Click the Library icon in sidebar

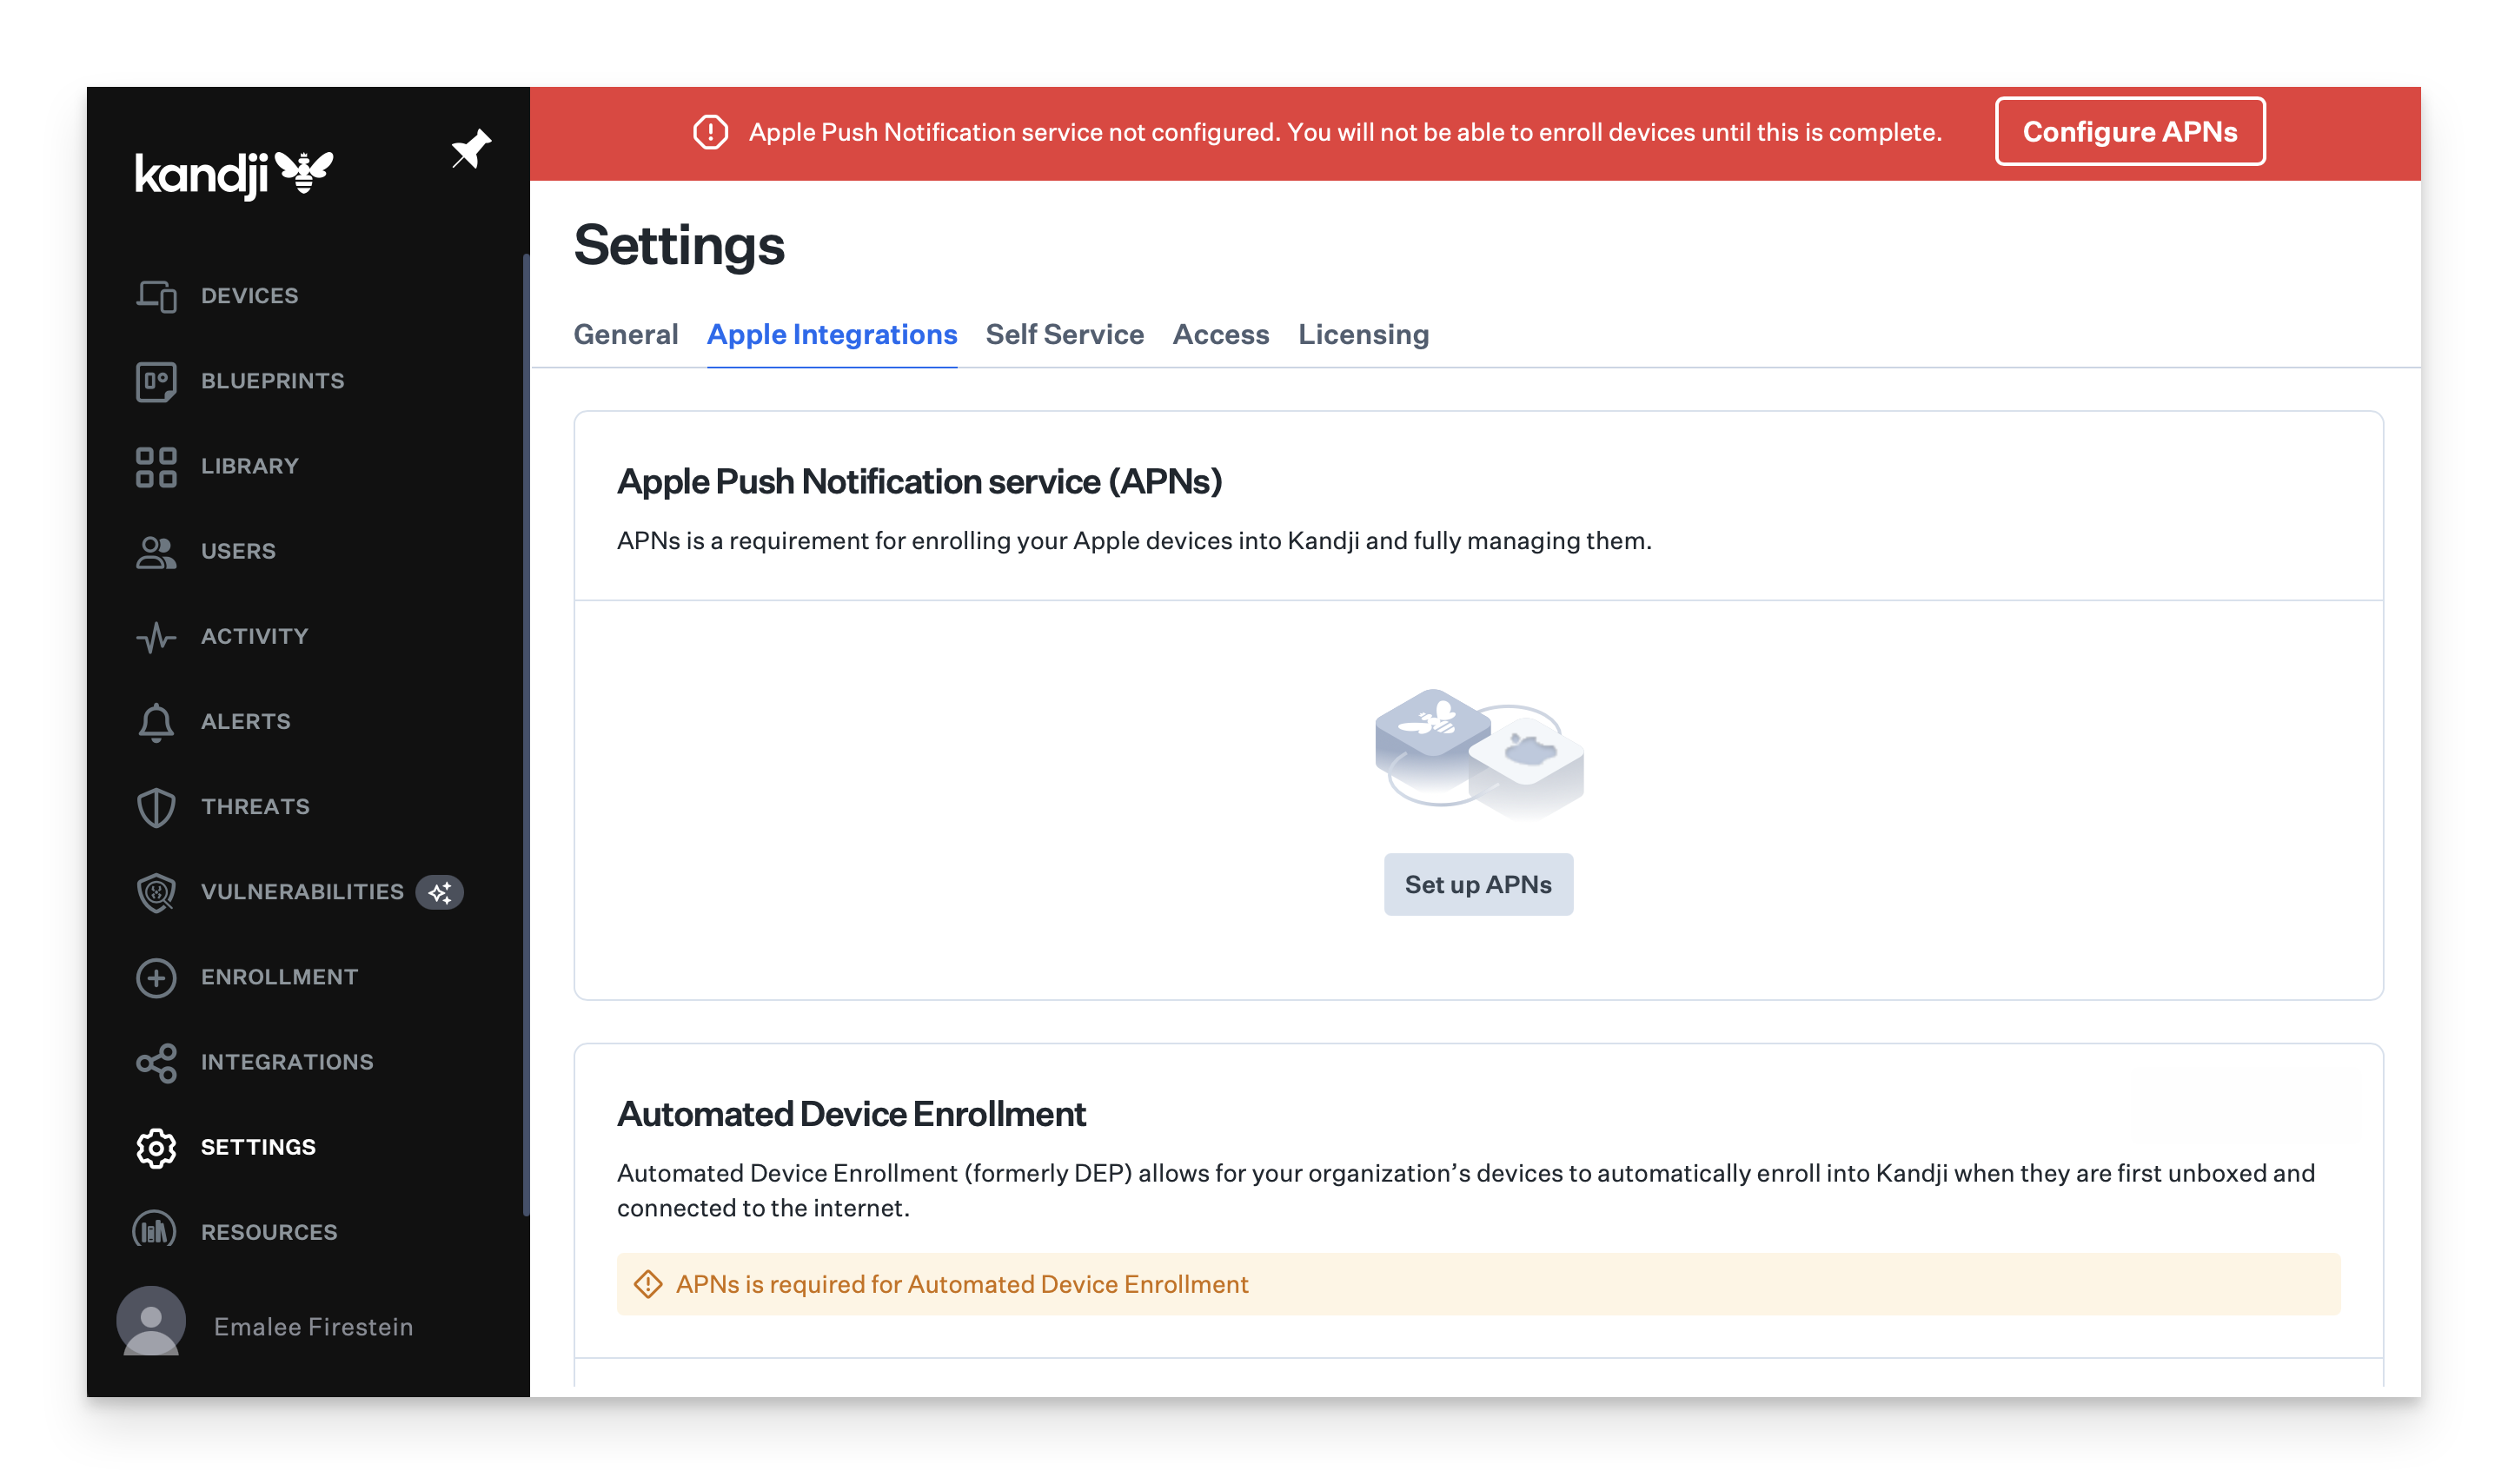click(x=157, y=465)
